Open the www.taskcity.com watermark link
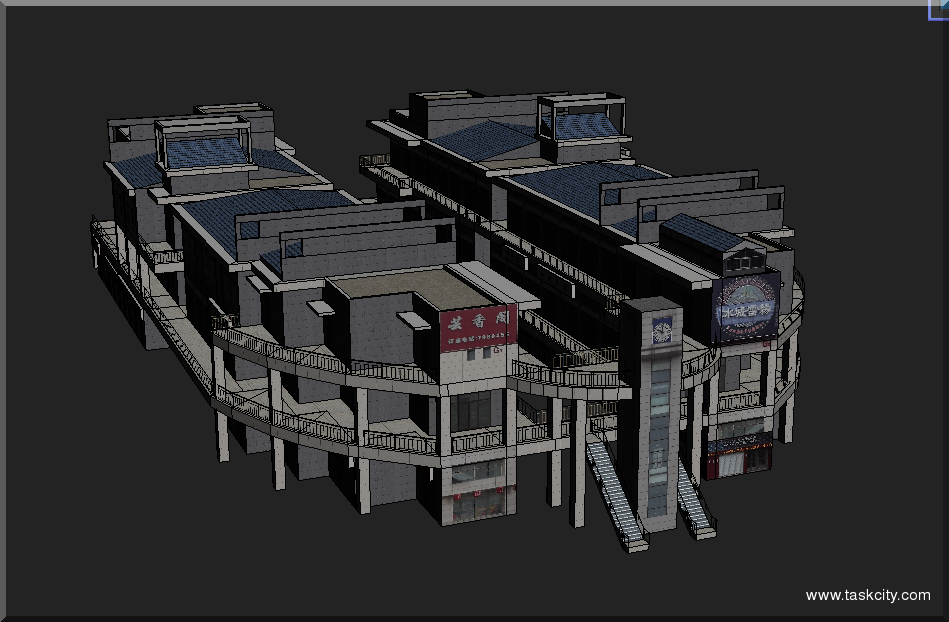The height and width of the screenshot is (622, 949). point(867,595)
